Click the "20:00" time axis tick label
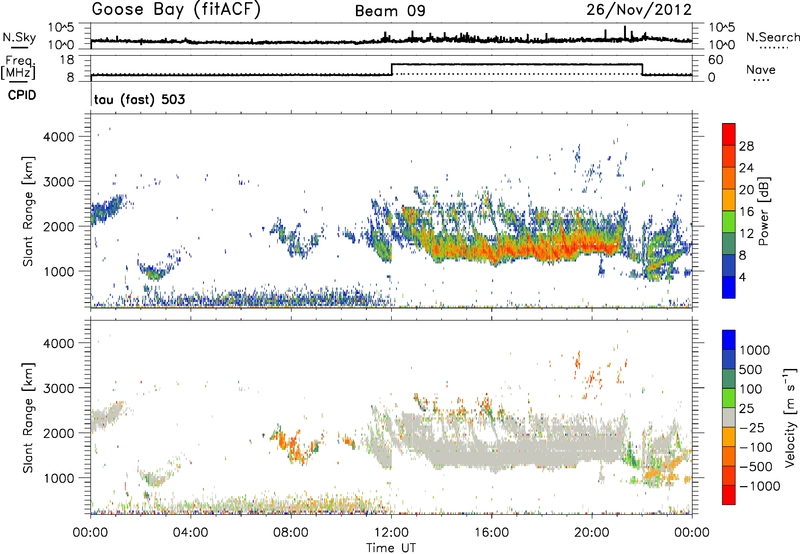Screen dimensions: 800x554 tap(591, 533)
